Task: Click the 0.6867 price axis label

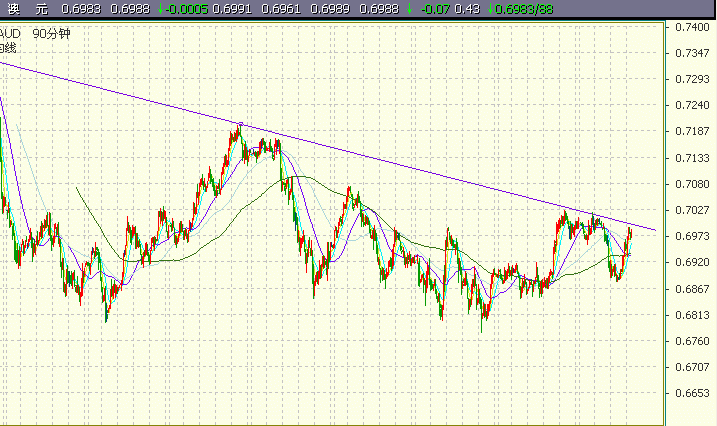Action: click(x=692, y=288)
